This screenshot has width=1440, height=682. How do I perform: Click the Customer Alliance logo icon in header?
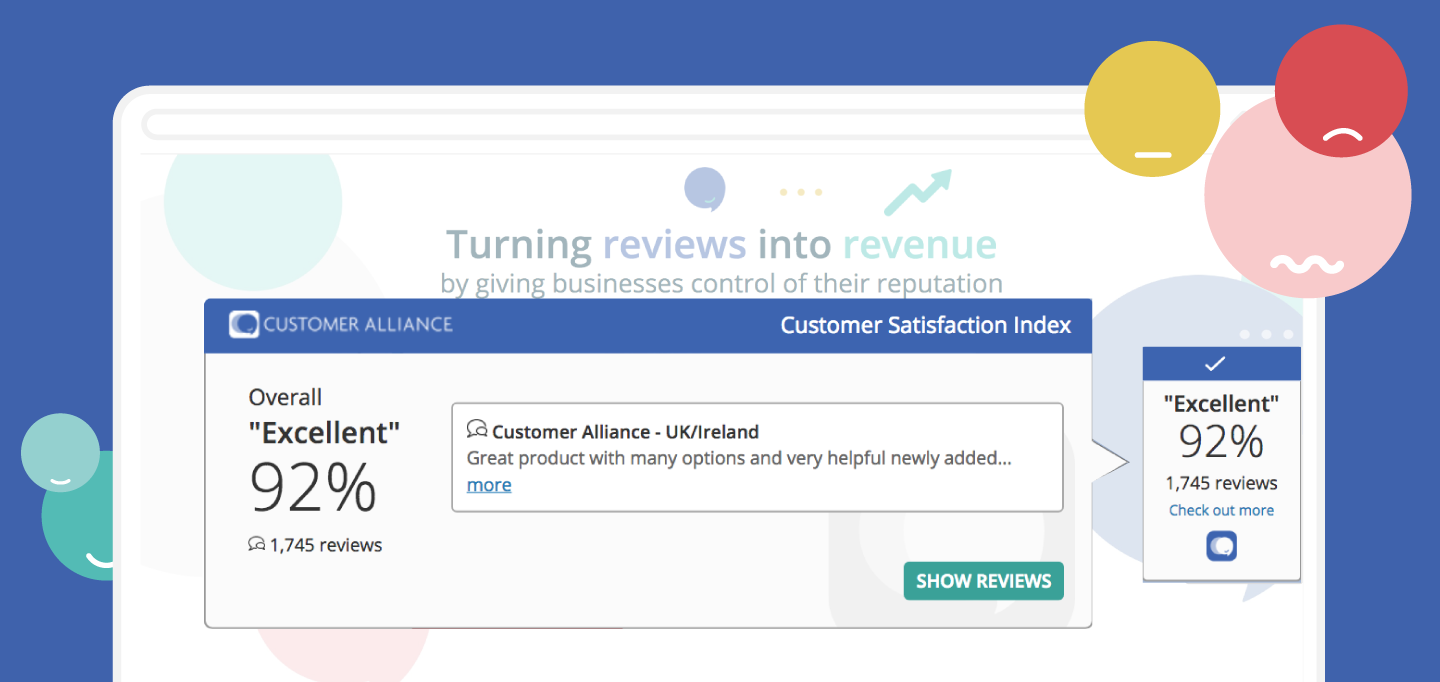244,324
